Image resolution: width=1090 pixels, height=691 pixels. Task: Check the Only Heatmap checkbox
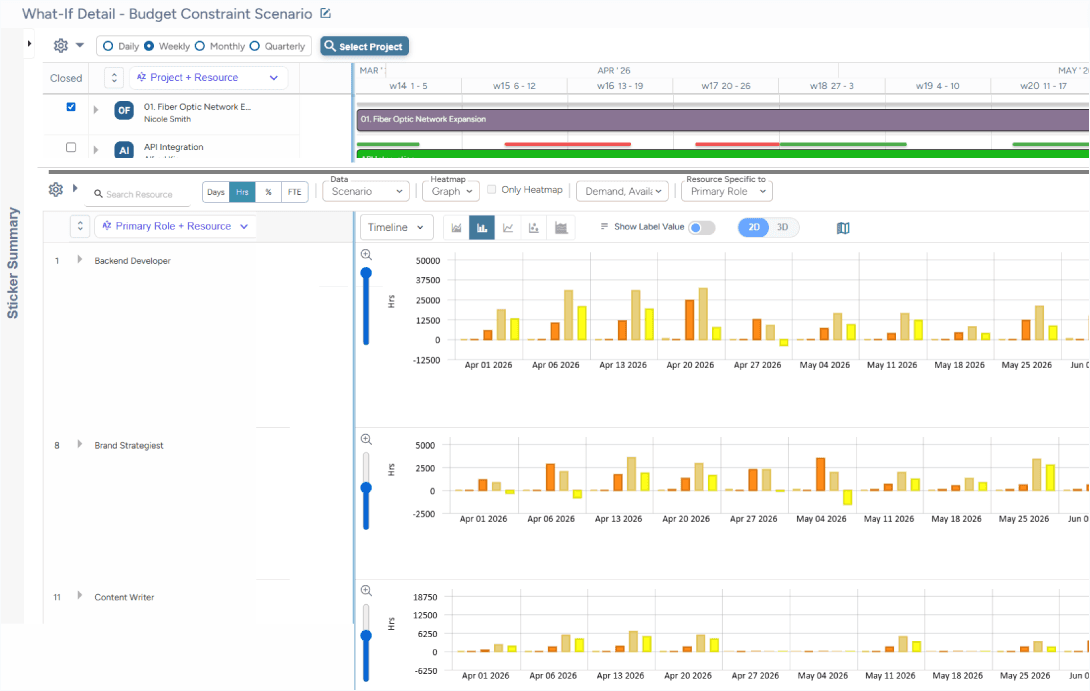click(491, 189)
